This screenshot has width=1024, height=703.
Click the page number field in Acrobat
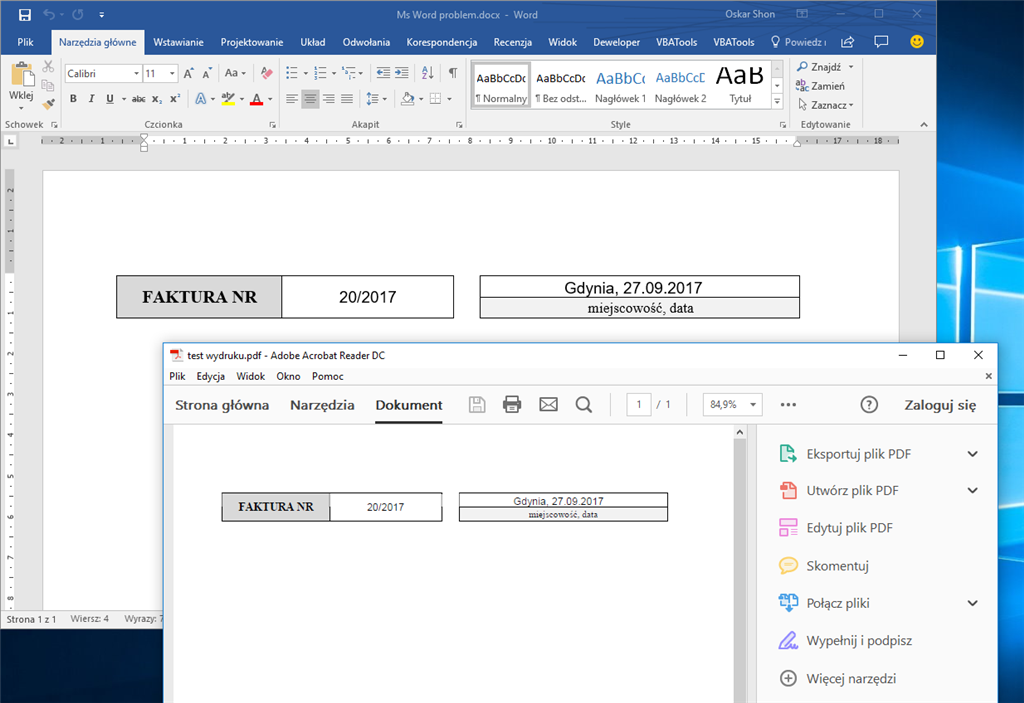click(x=639, y=404)
